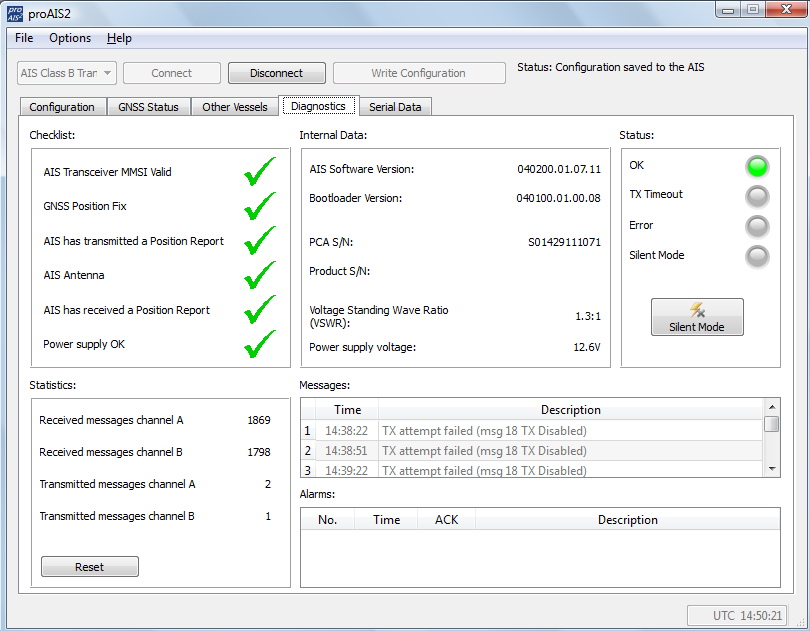The image size is (810, 631).
Task: Click the Power supply OK green checkmark
Action: tap(259, 344)
